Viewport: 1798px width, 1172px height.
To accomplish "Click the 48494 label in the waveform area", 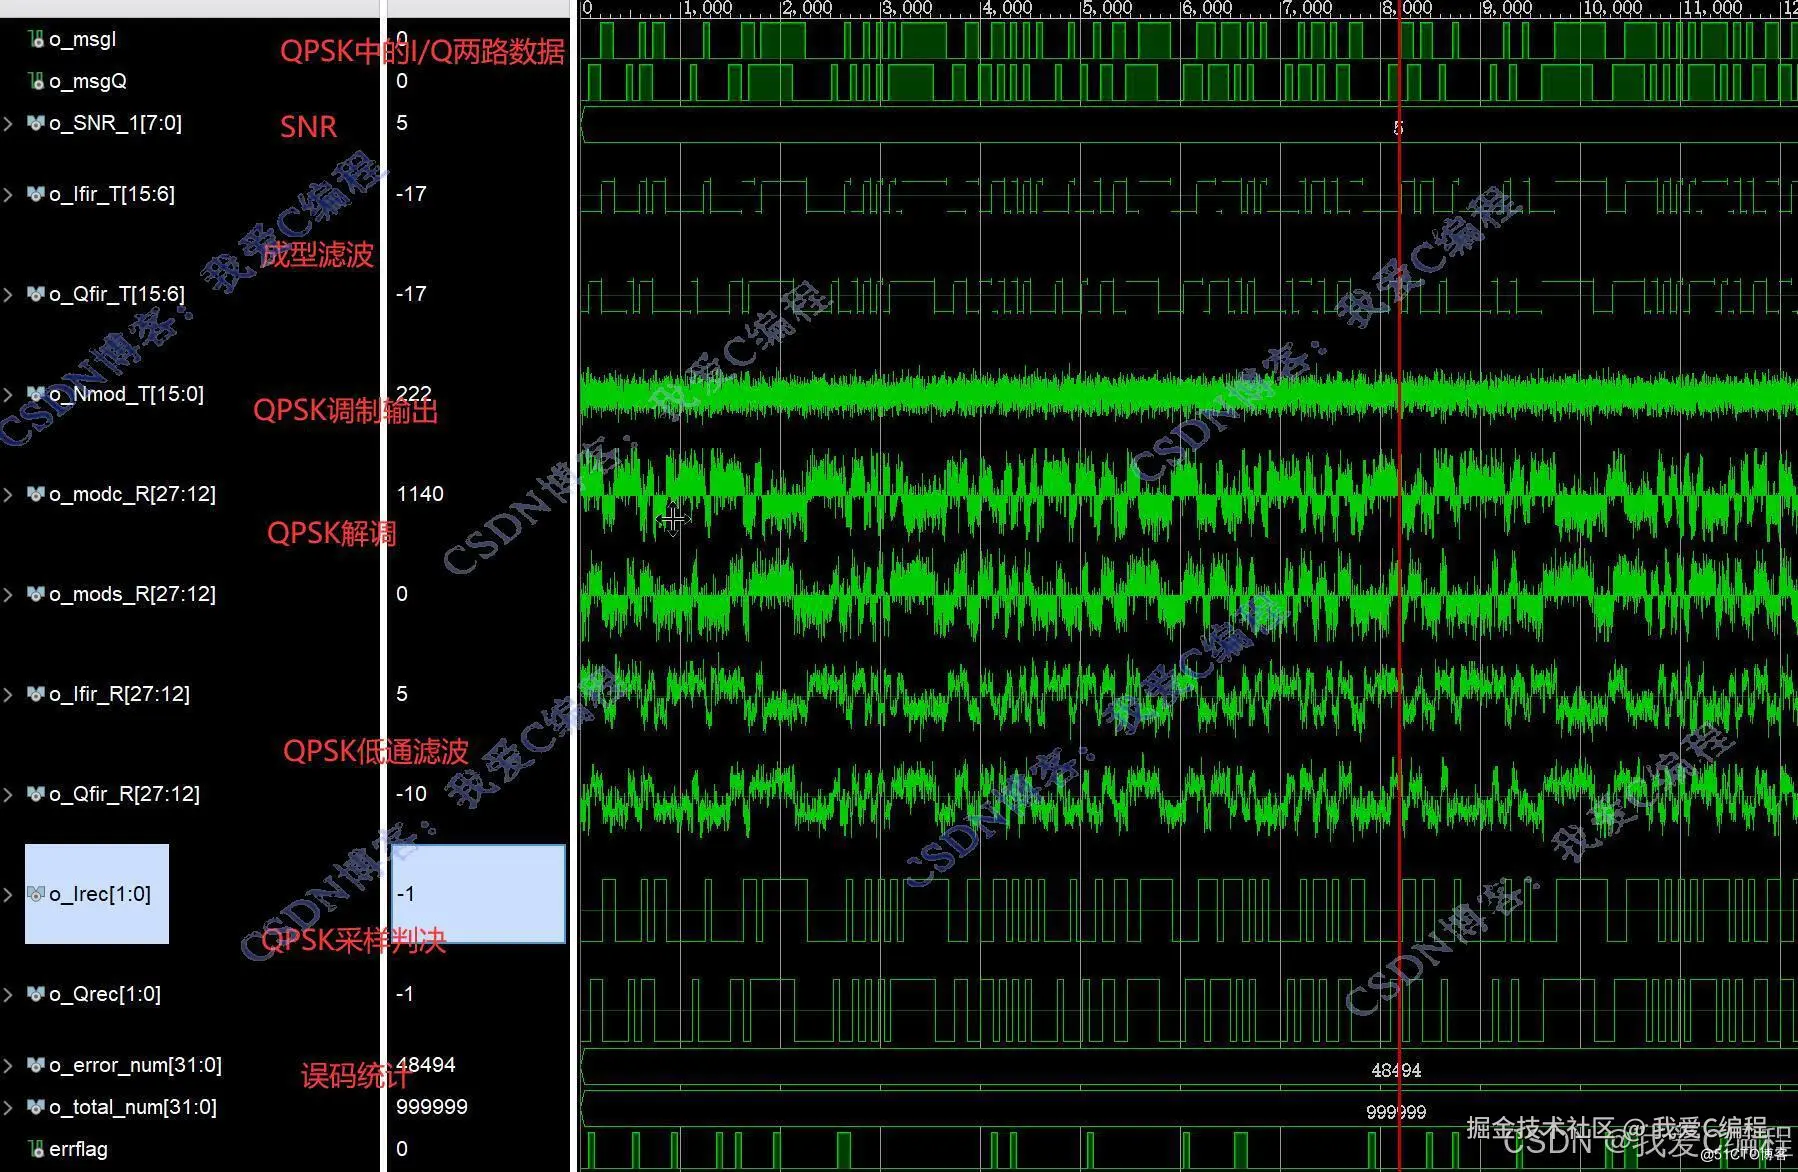I will tap(1396, 1070).
